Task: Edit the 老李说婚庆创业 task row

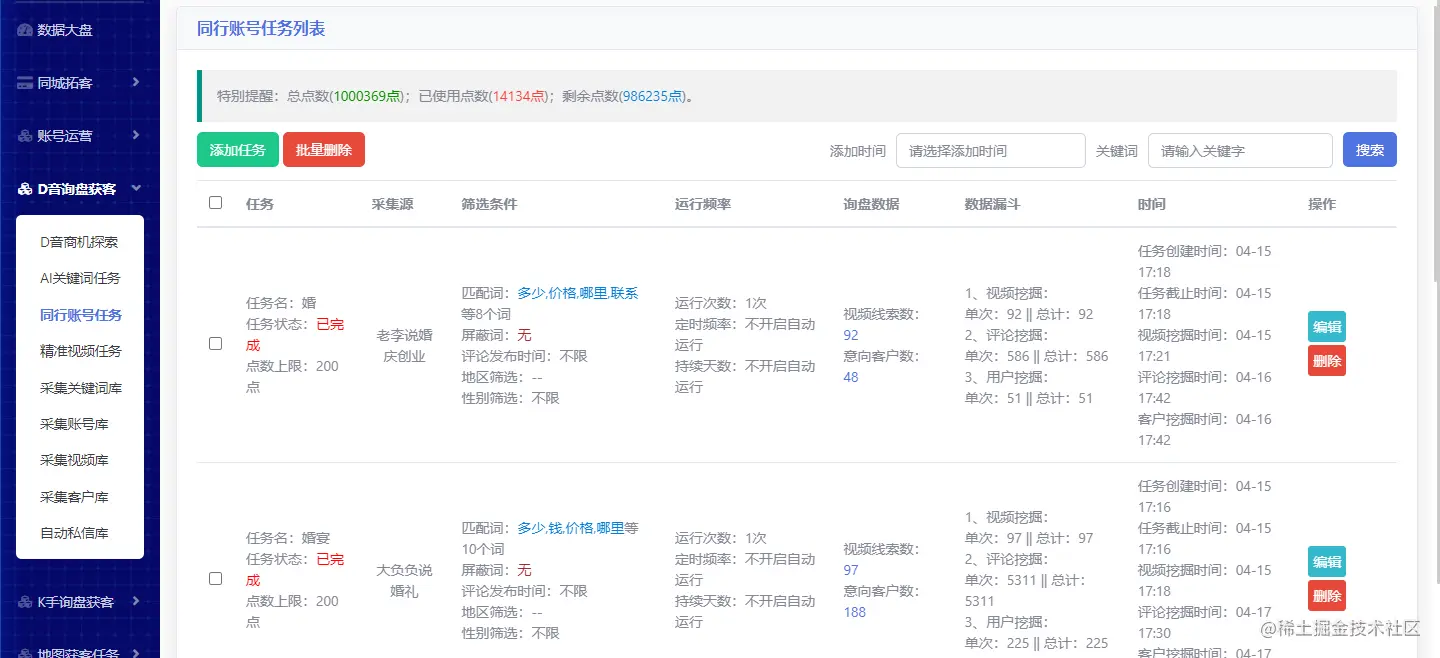Action: (1327, 327)
